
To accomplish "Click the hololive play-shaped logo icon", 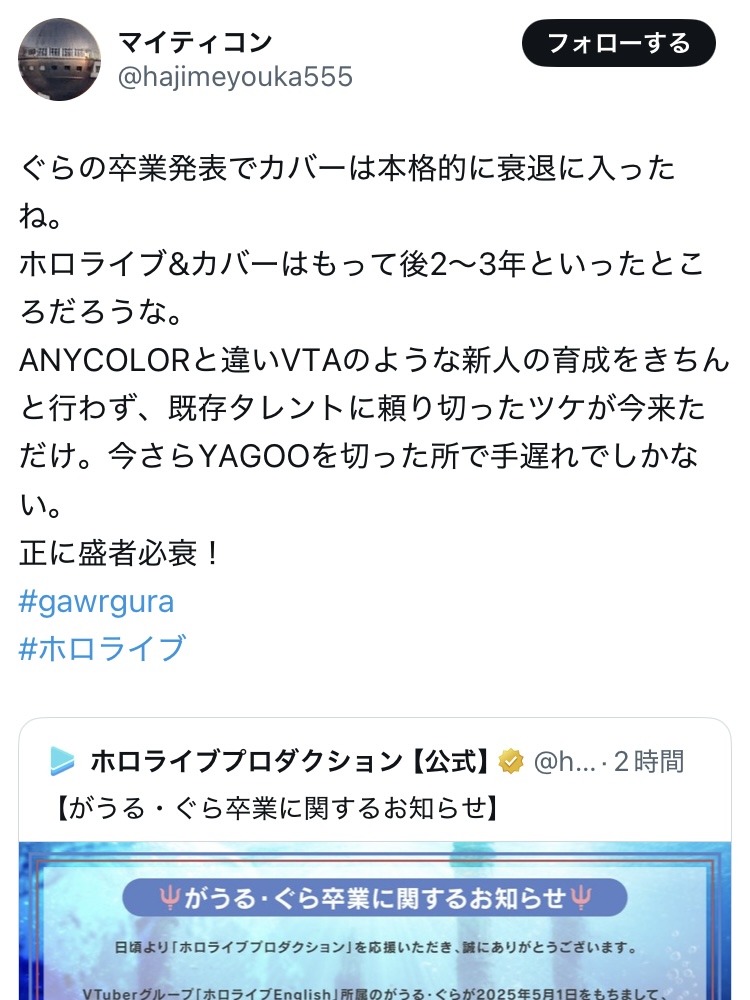I will (62, 761).
